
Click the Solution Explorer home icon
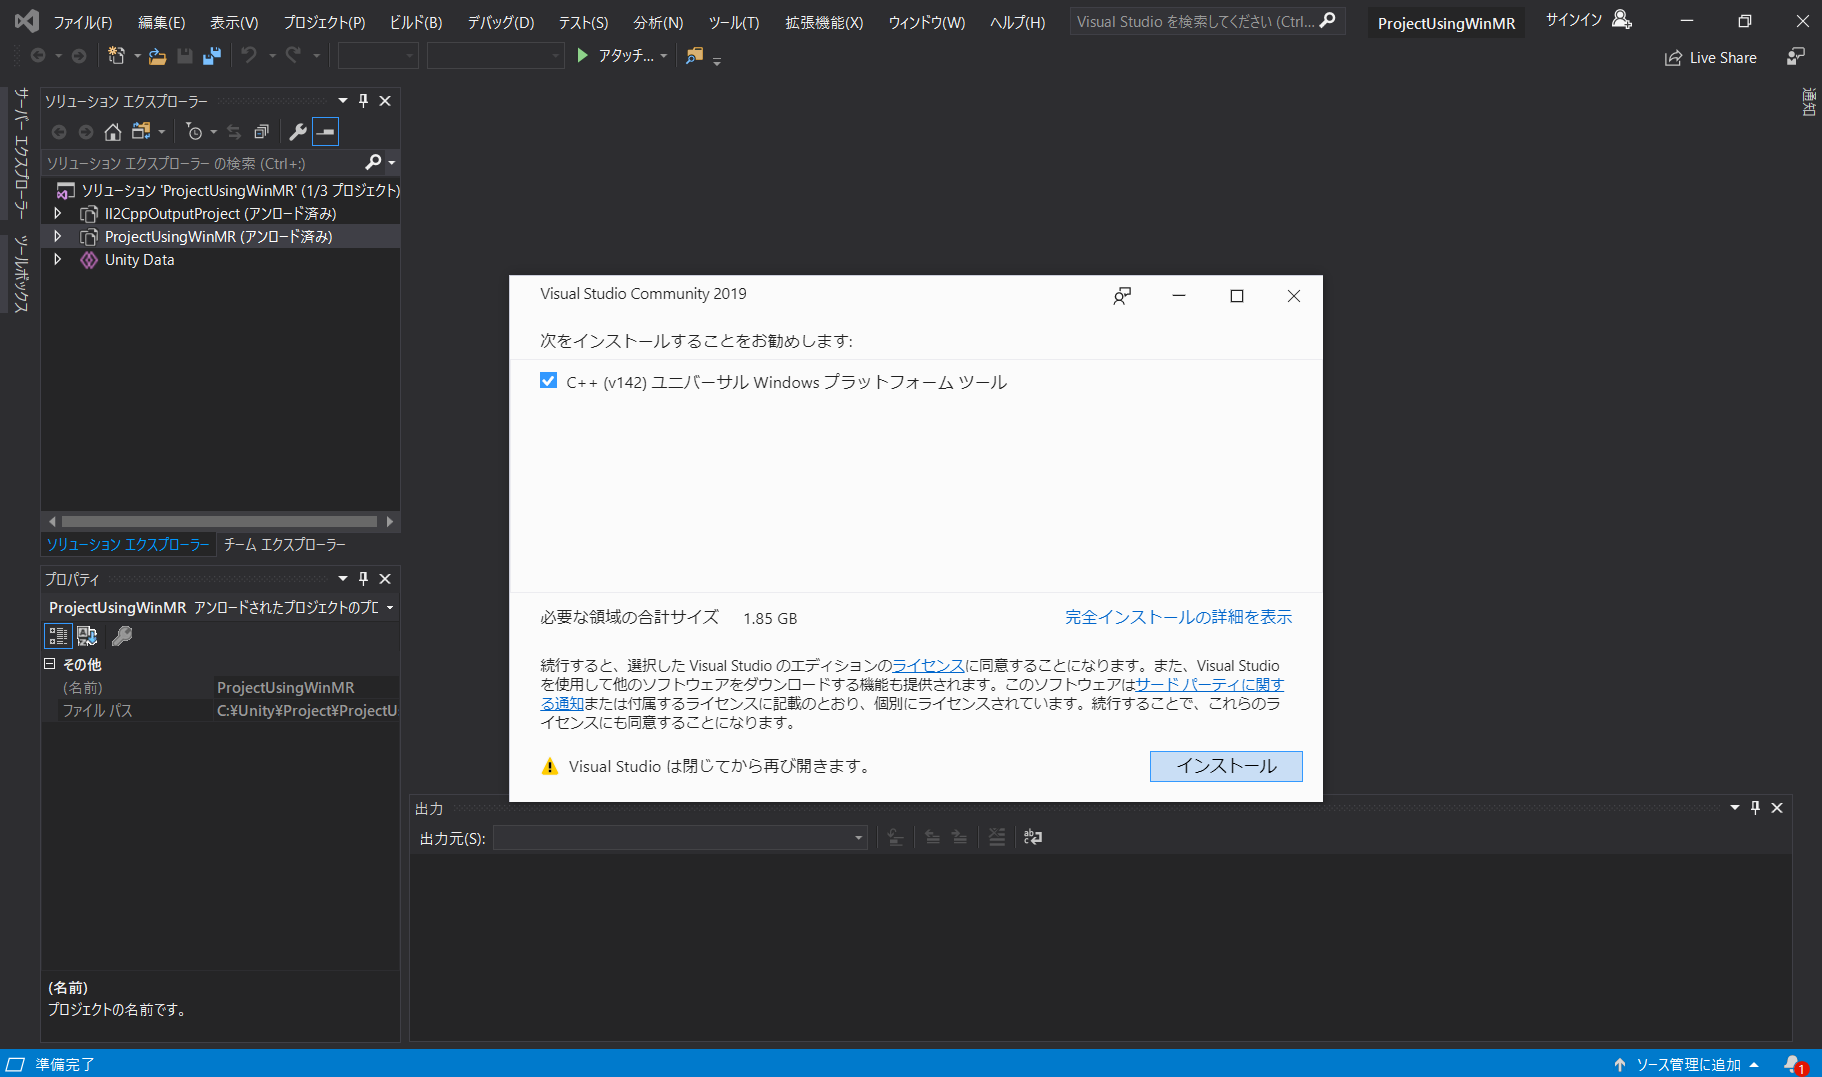tap(112, 131)
